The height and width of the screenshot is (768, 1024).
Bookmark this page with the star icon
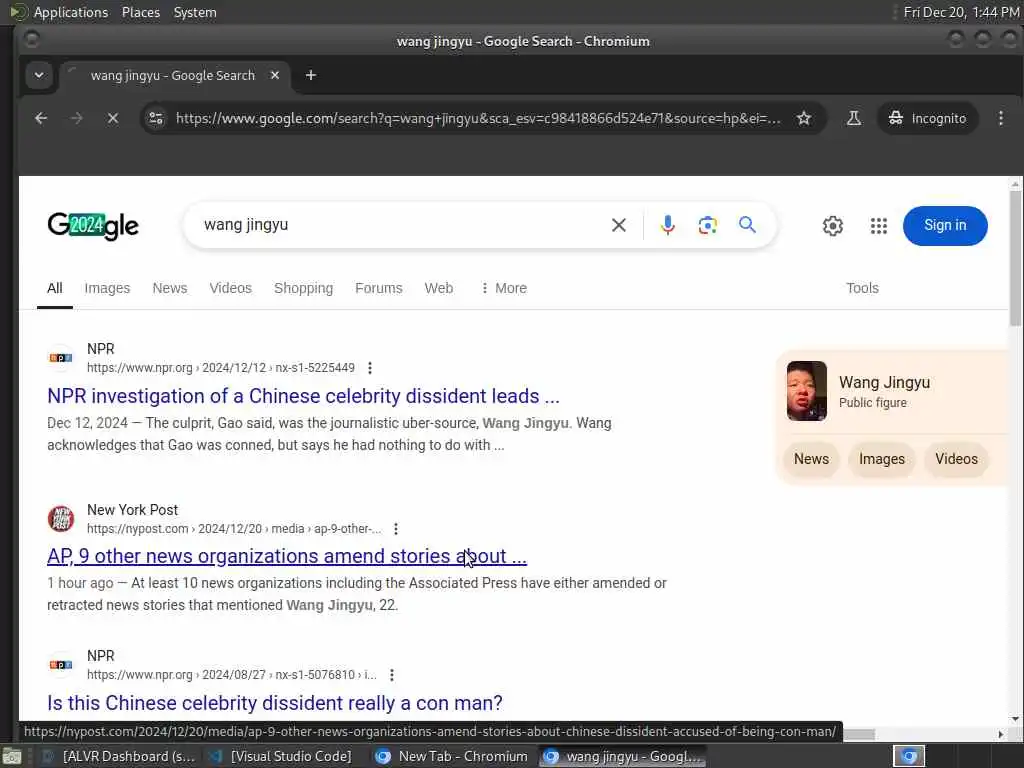click(x=804, y=118)
